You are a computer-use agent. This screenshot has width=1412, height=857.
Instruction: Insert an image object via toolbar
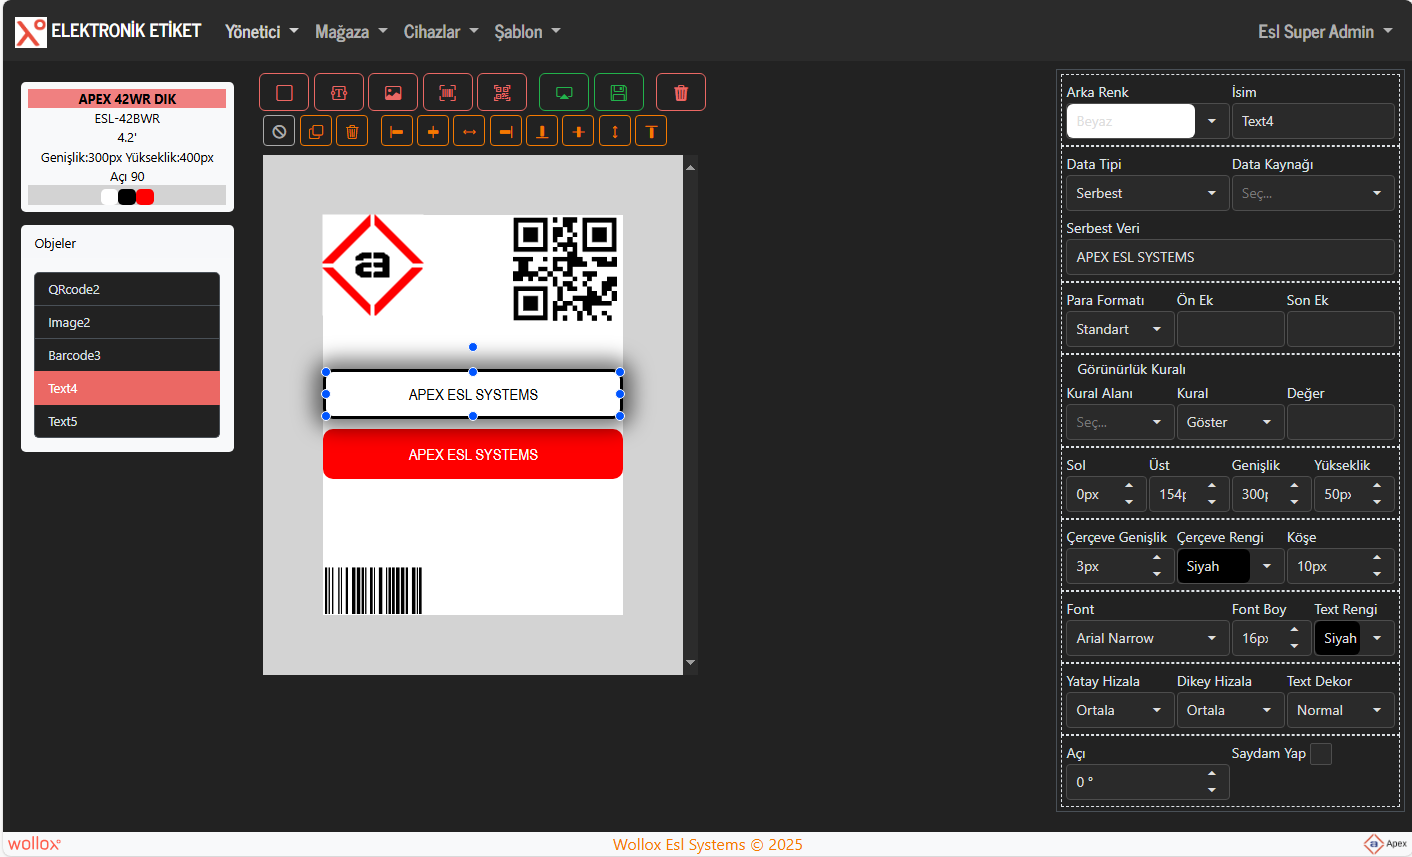pyautogui.click(x=393, y=92)
